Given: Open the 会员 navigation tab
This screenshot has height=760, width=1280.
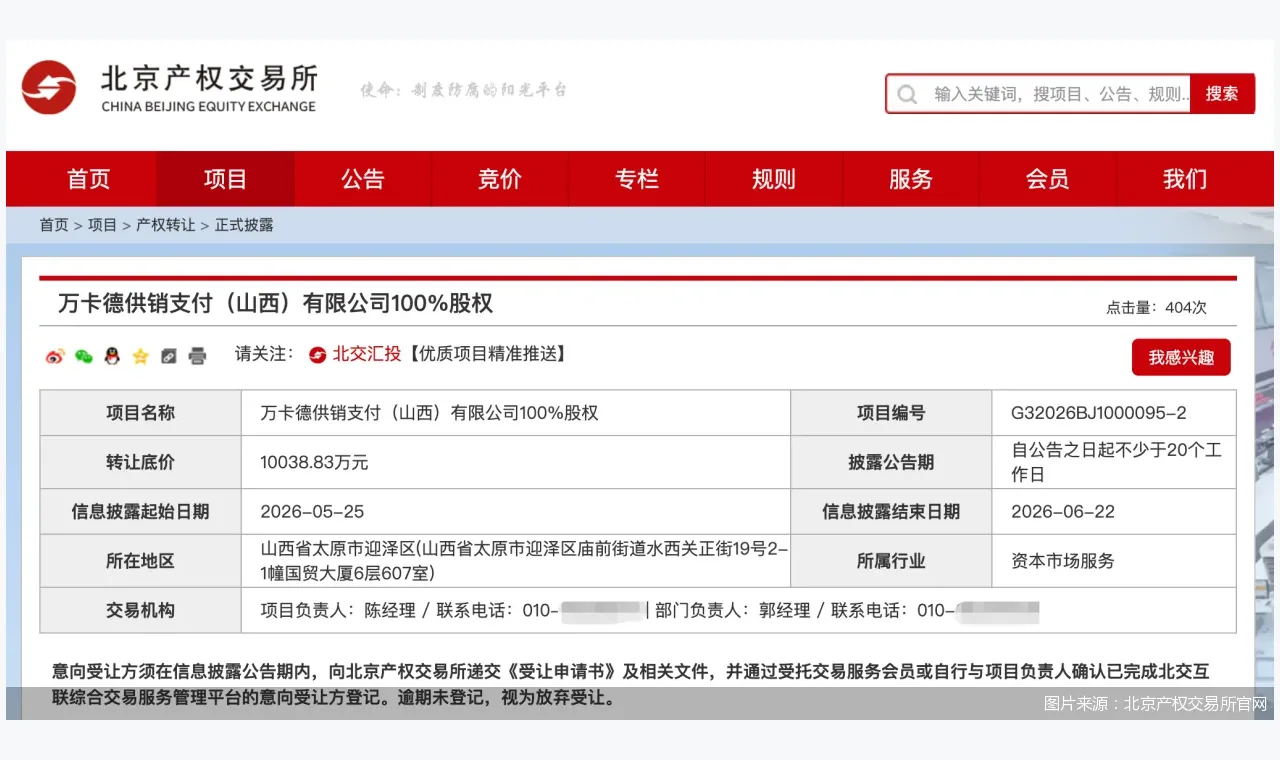Looking at the screenshot, I should click(1047, 179).
